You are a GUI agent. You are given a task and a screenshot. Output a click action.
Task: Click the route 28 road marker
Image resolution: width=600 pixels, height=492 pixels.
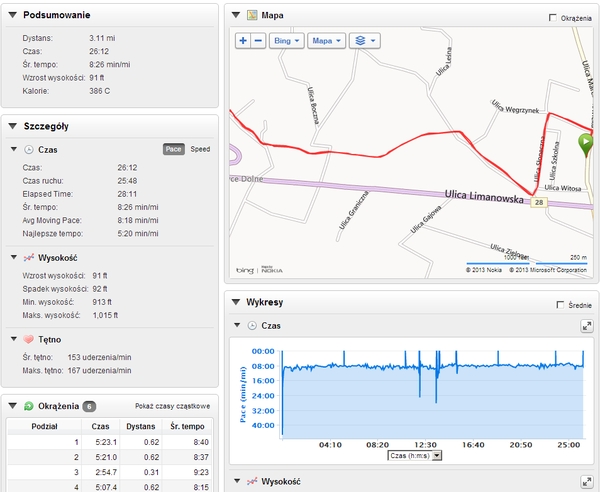point(539,202)
